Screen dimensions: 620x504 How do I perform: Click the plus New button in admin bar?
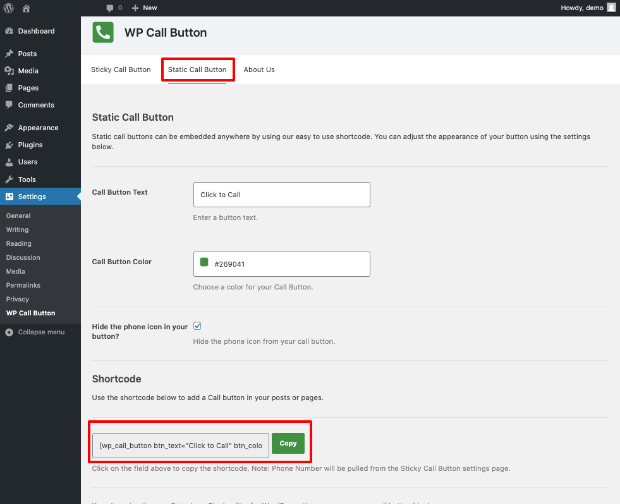coord(144,8)
